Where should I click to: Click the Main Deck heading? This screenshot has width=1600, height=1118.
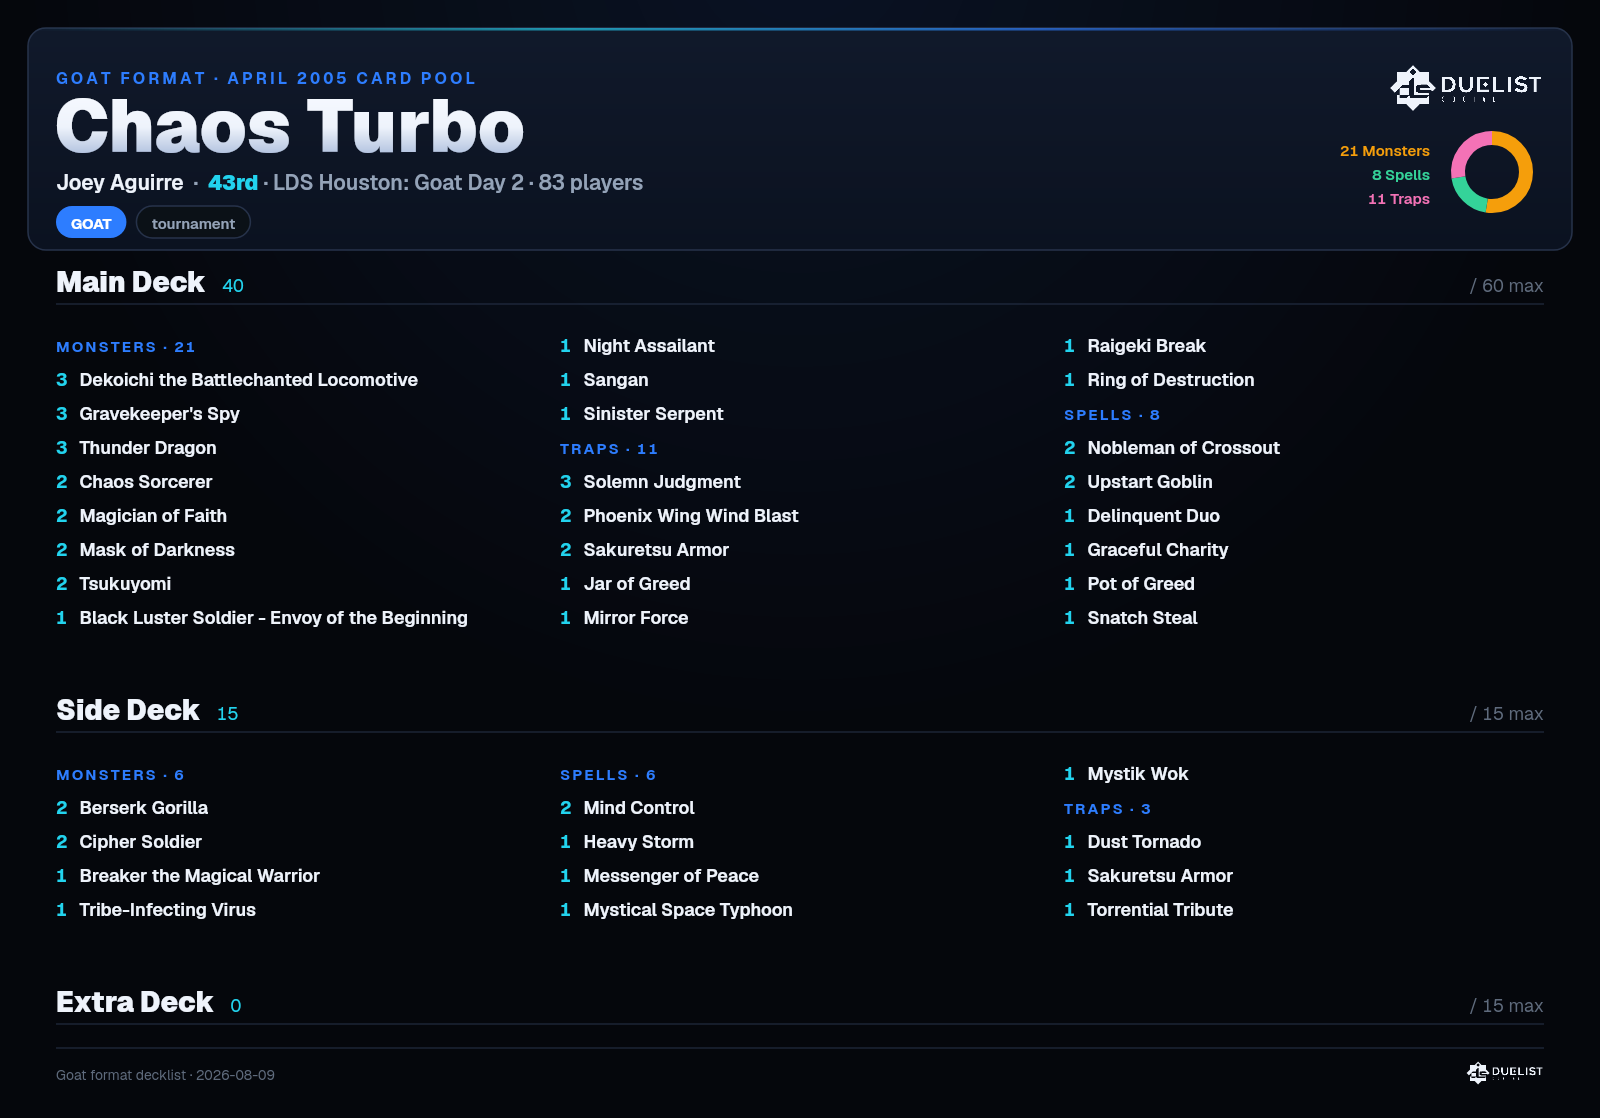pyautogui.click(x=130, y=282)
